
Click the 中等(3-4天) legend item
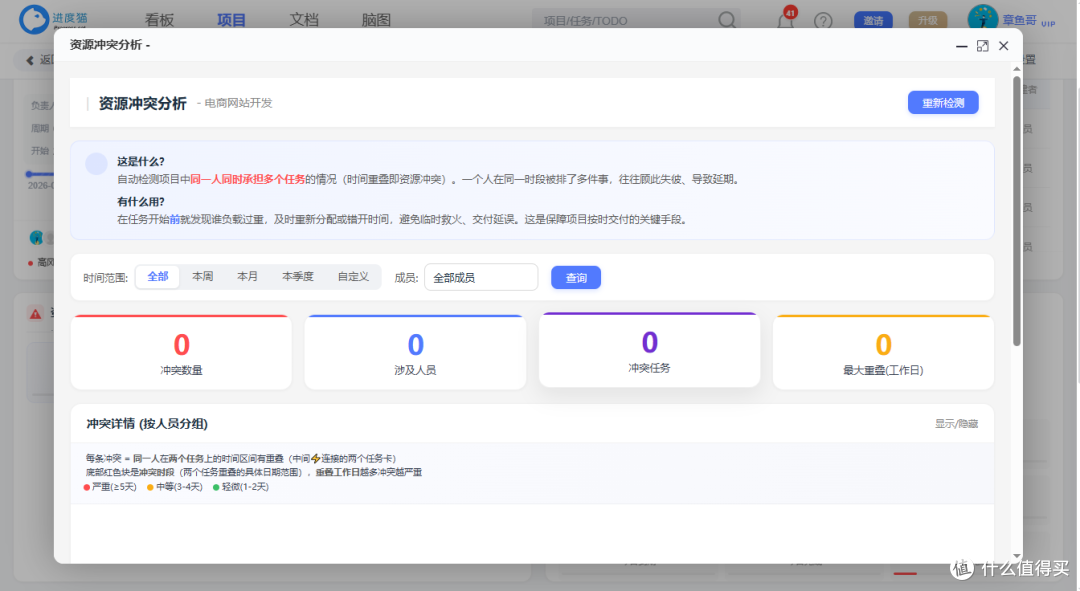(x=175, y=487)
